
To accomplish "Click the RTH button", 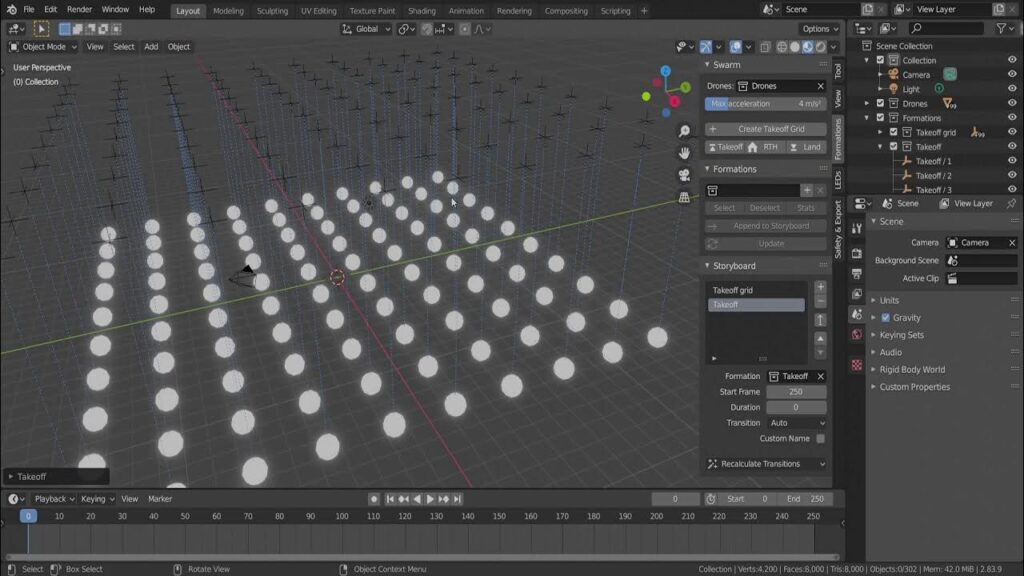I will click(x=765, y=147).
